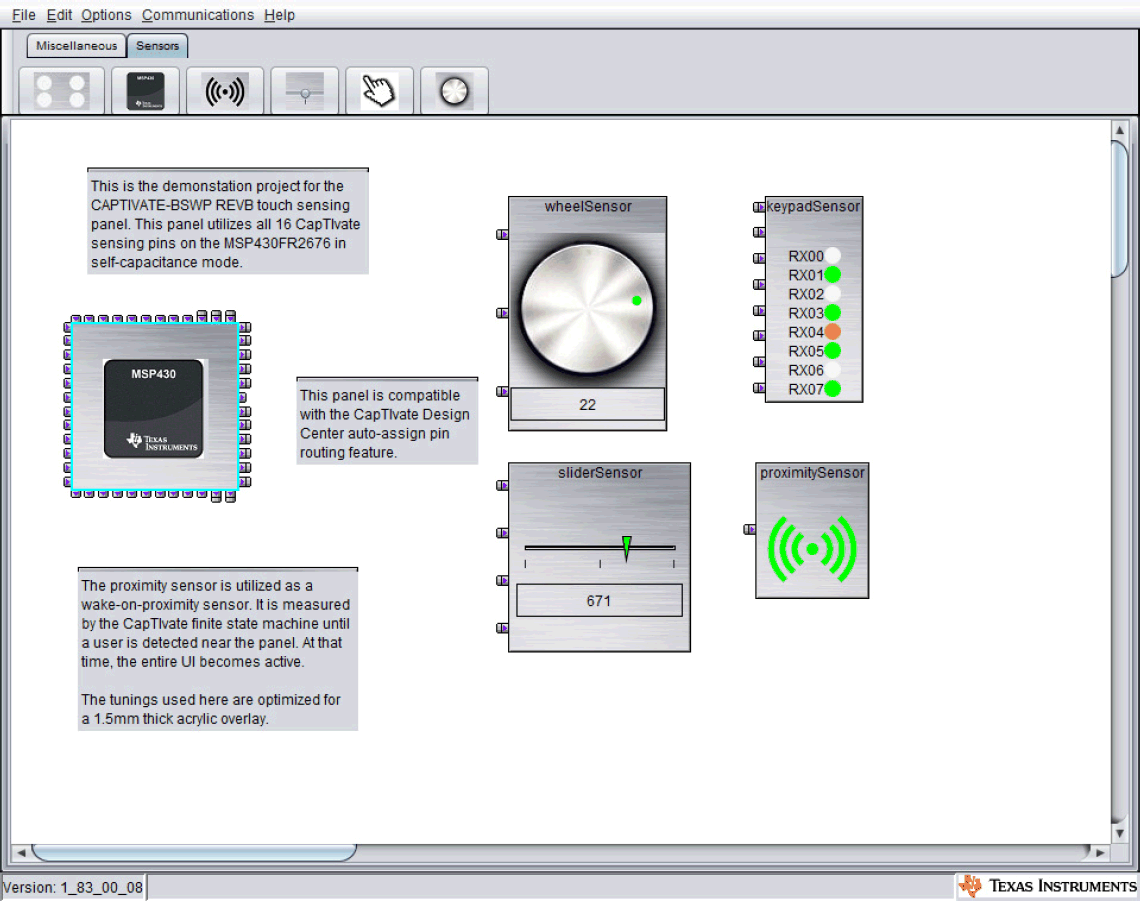Image resolution: width=1140 pixels, height=901 pixels.
Task: Open the File menu
Action: click(x=23, y=15)
